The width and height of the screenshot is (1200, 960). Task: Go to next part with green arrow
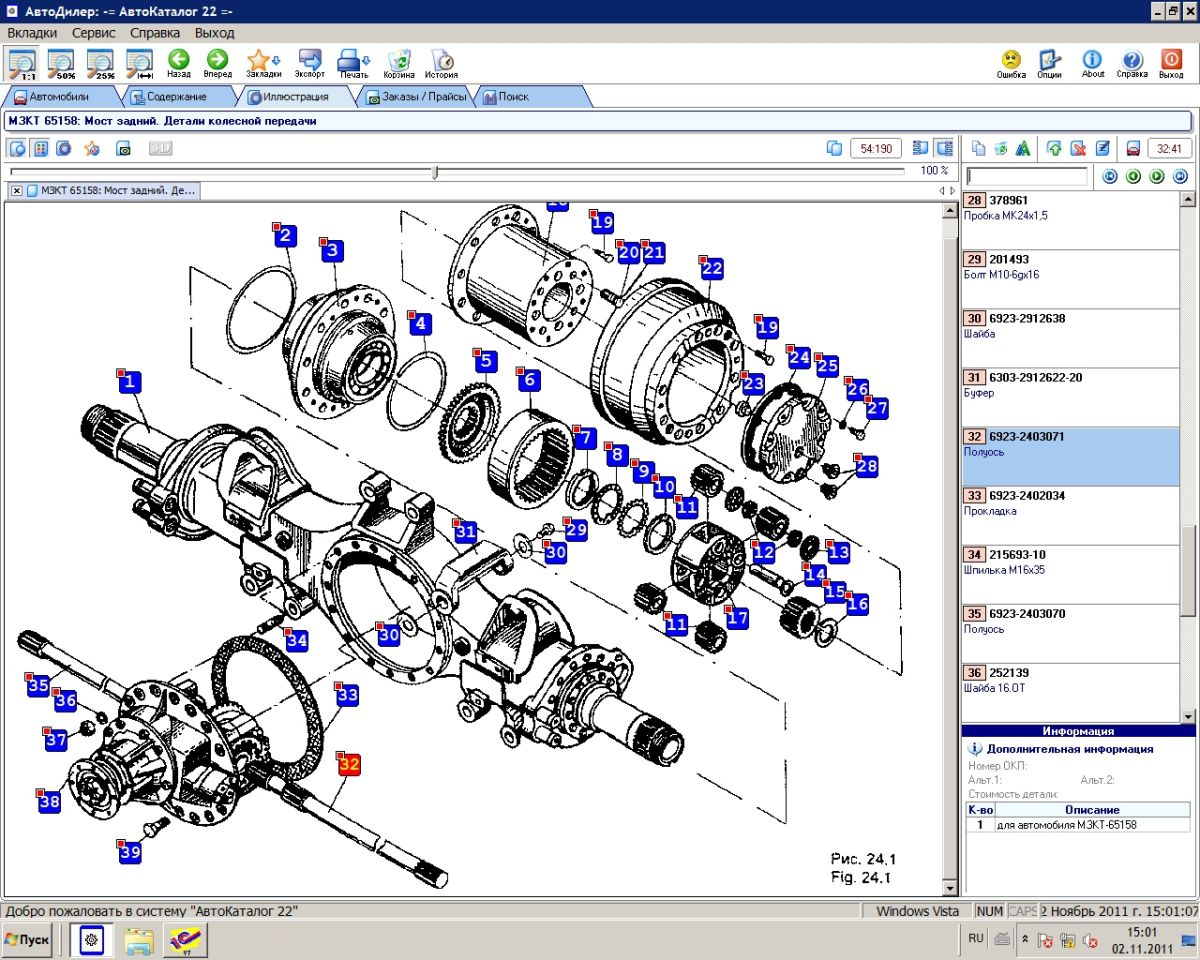[1157, 177]
